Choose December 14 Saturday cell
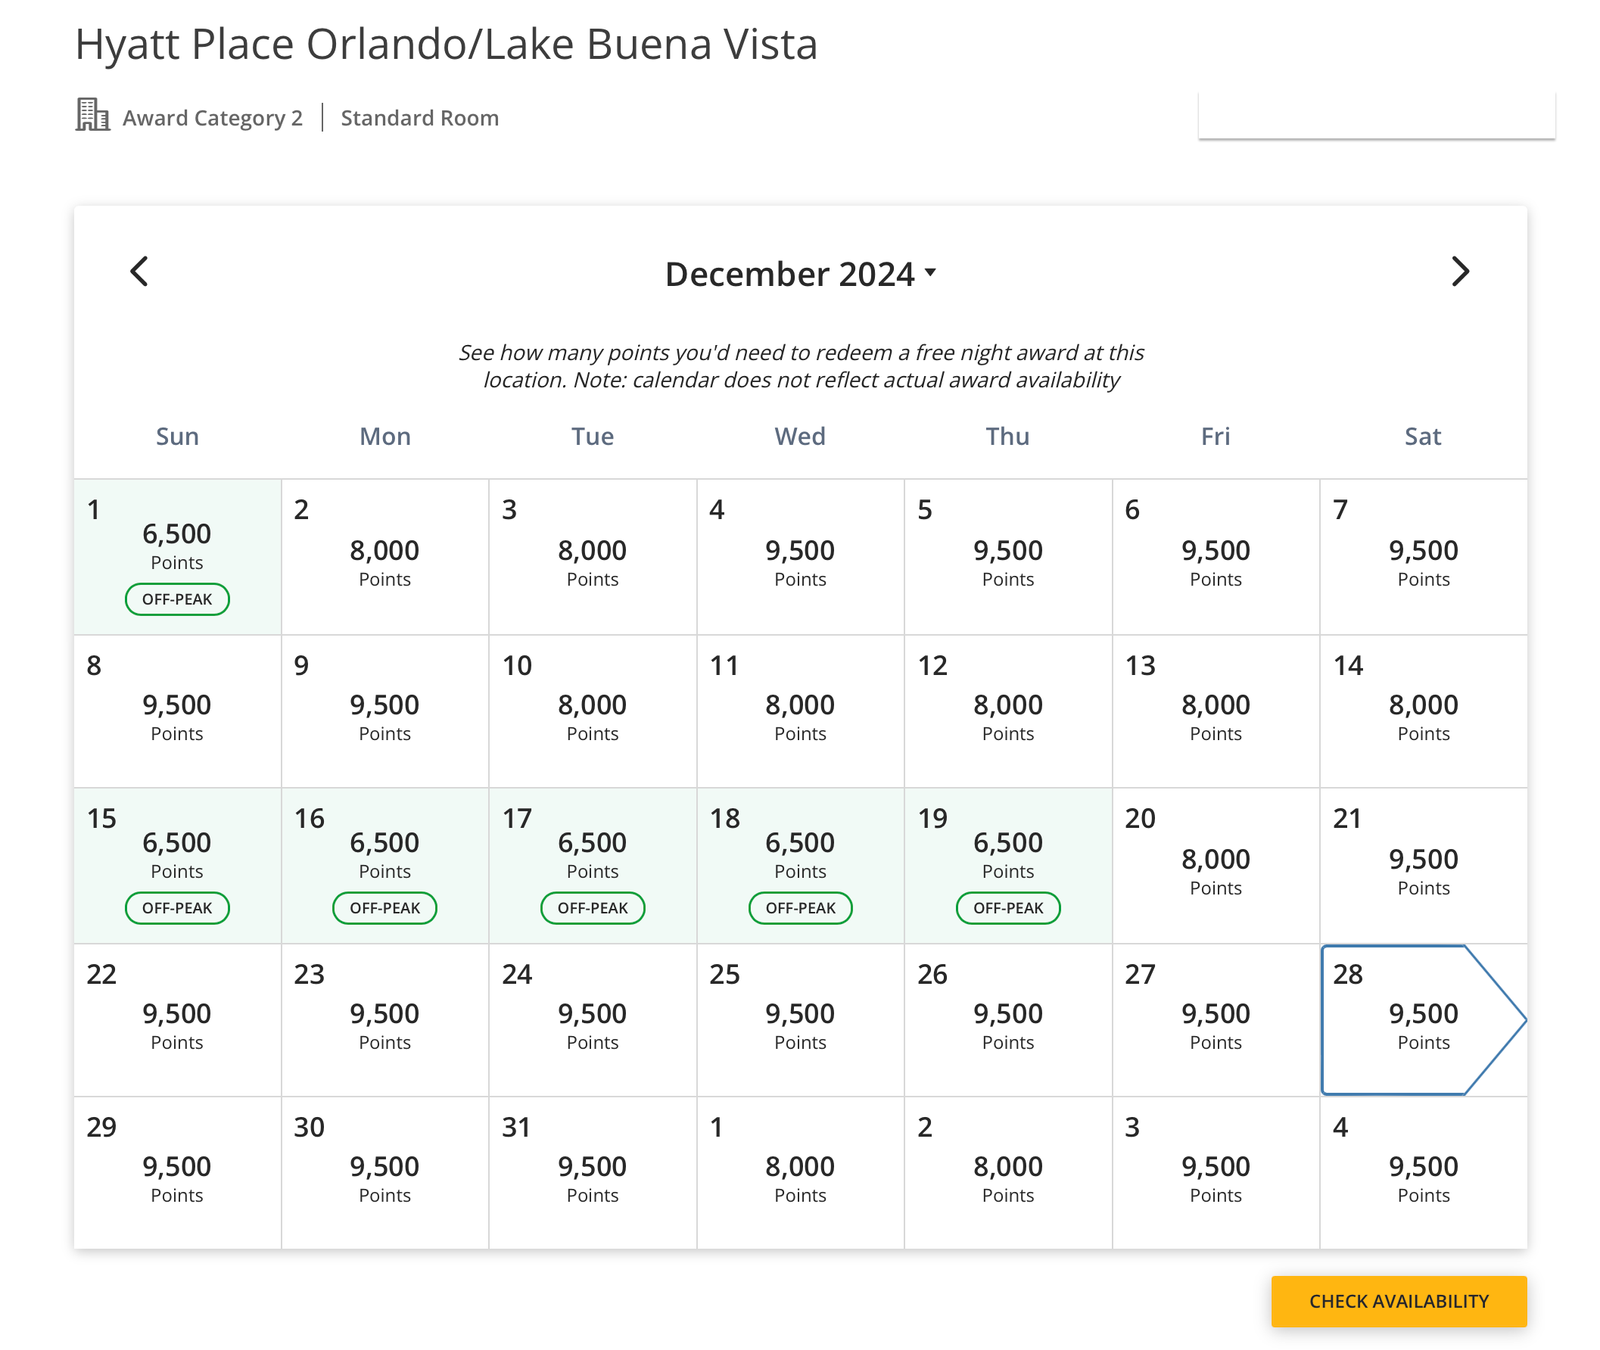Image resolution: width=1600 pixels, height=1350 pixels. pos(1423,711)
